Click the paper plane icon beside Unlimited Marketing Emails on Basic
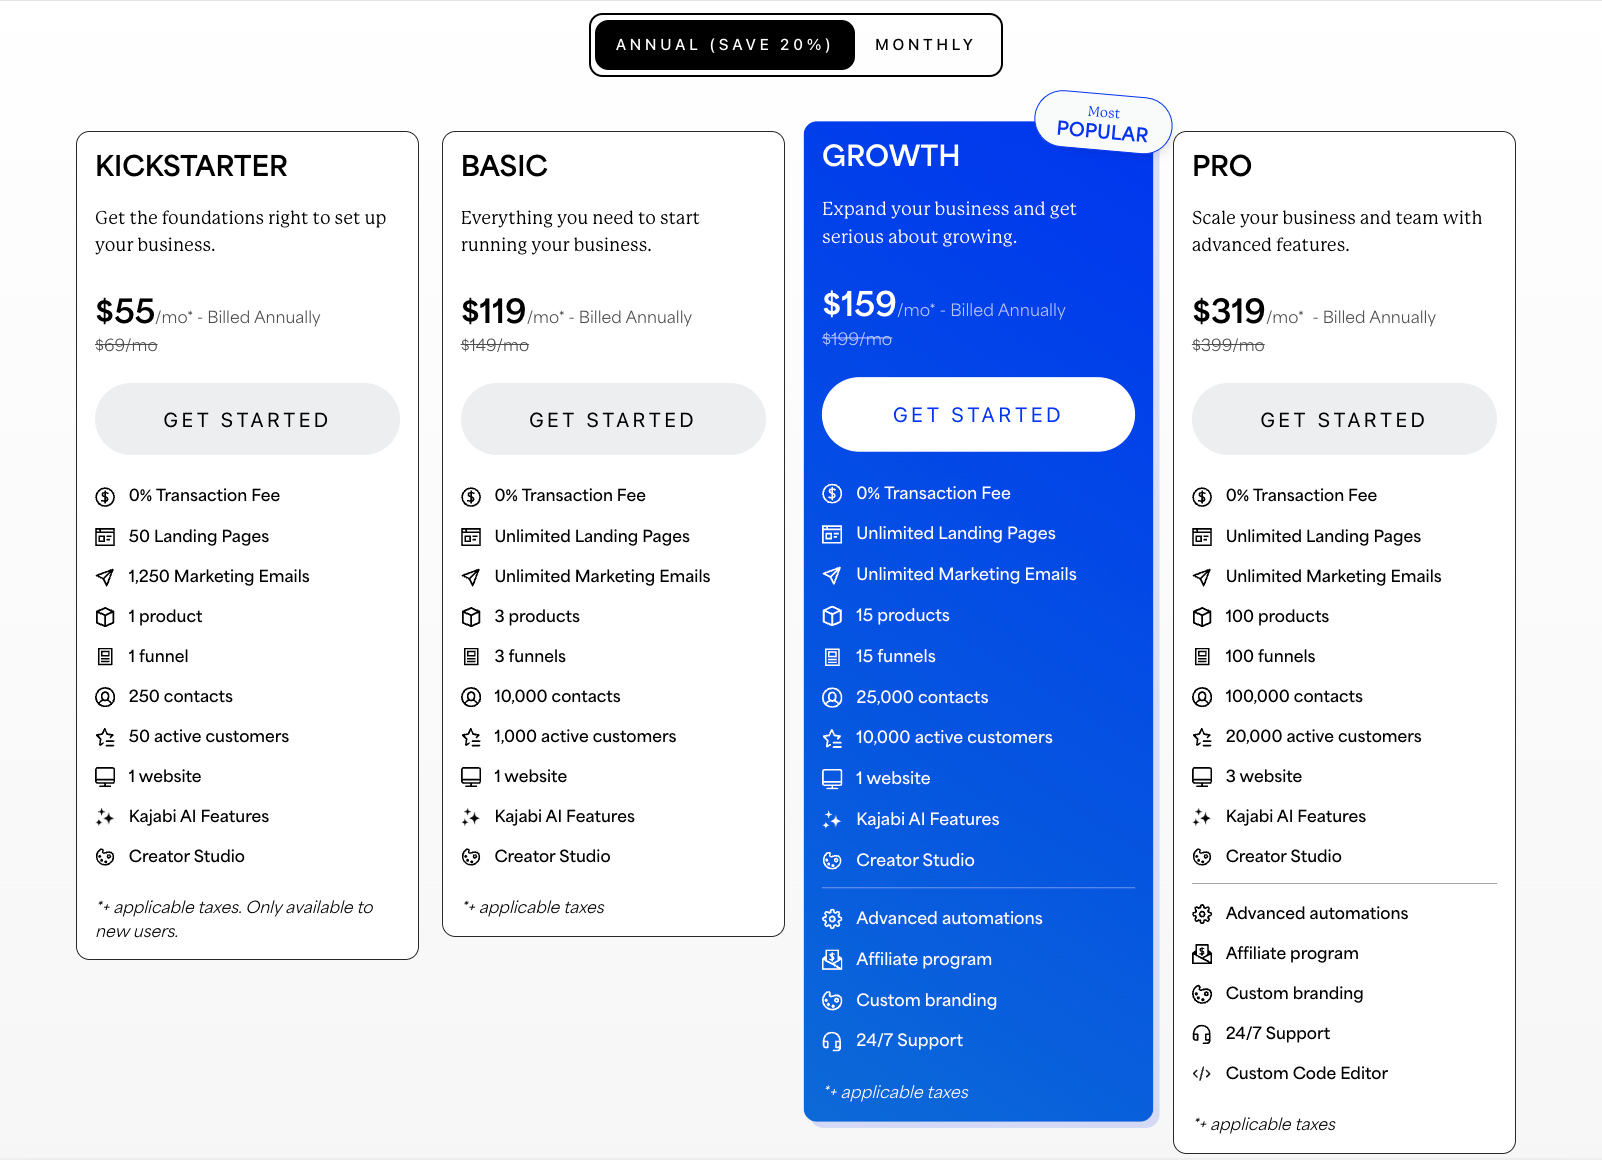Screen dimensions: 1602x1160 click(471, 576)
